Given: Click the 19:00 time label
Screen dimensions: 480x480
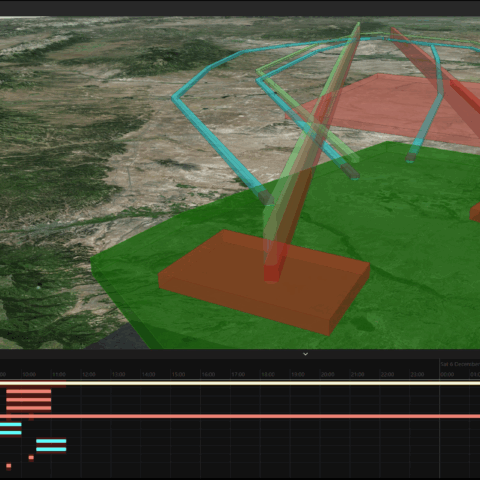Looking at the screenshot, I should tap(298, 375).
